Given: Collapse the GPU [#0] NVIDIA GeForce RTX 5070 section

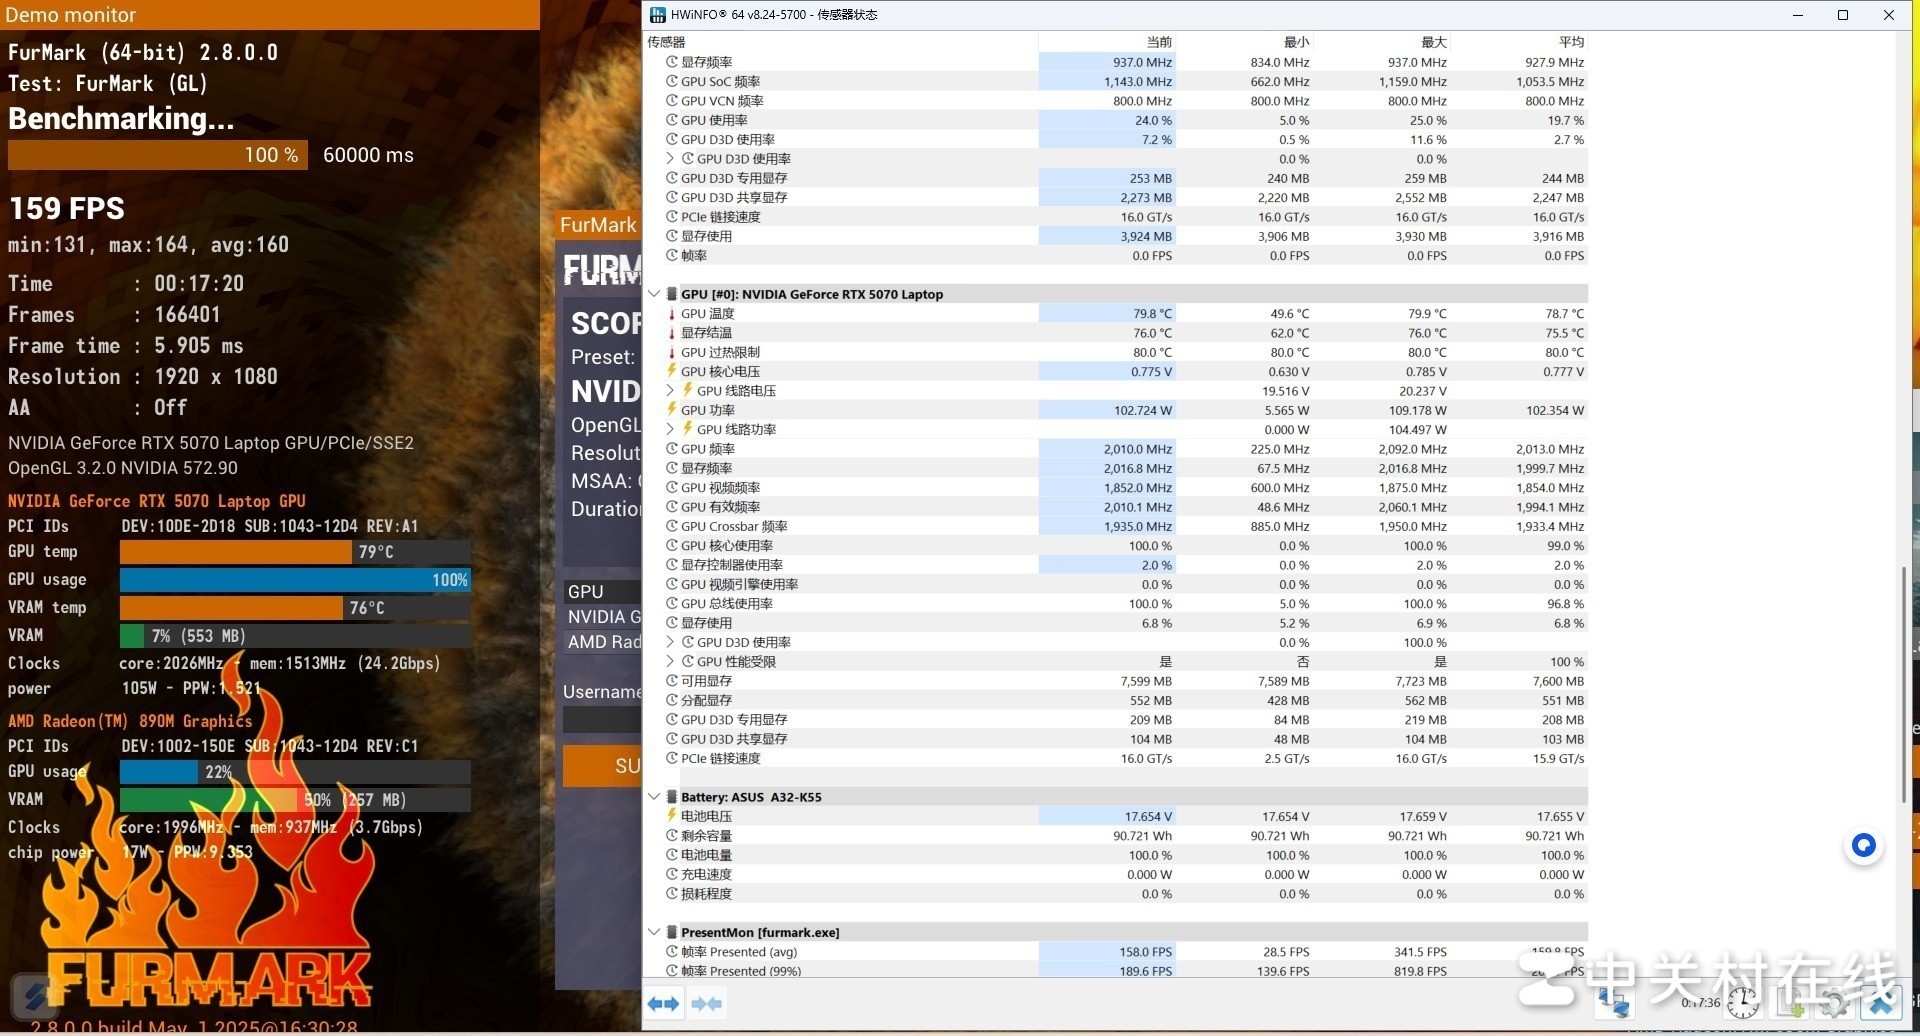Looking at the screenshot, I should [654, 294].
